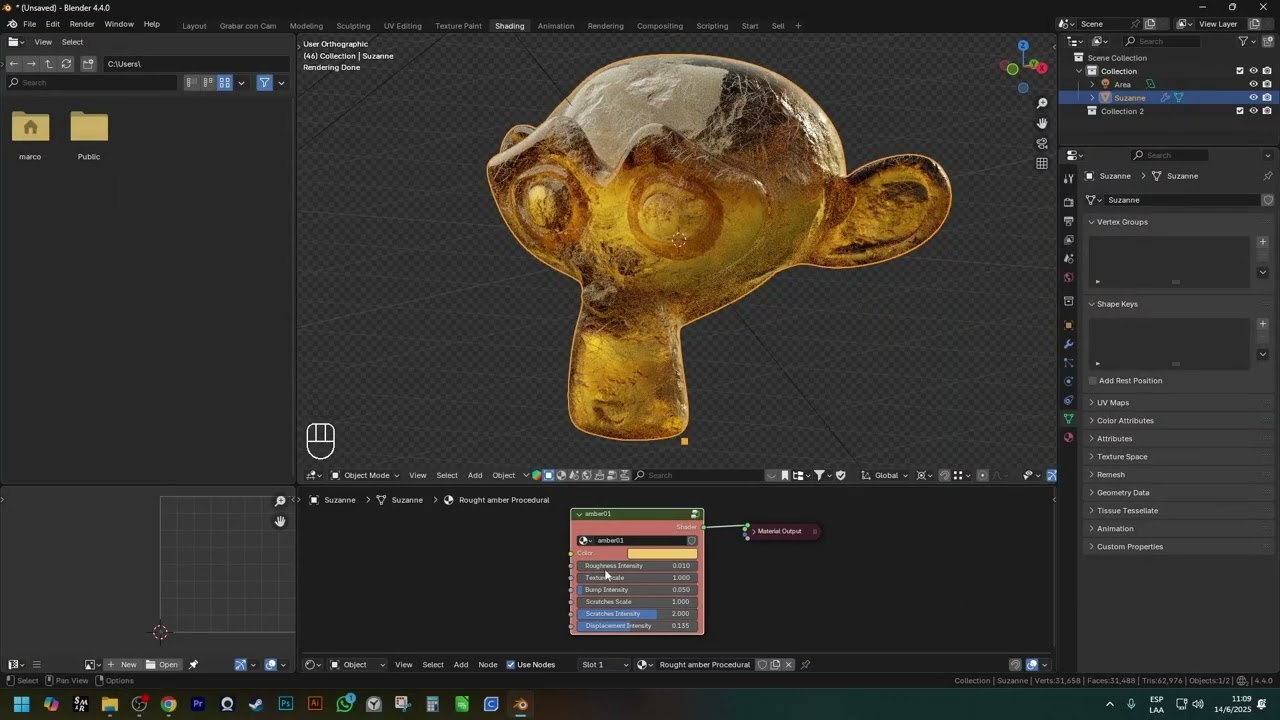Switch to the Shading workspace tab
Viewport: 1280px width, 720px height.
(x=509, y=25)
